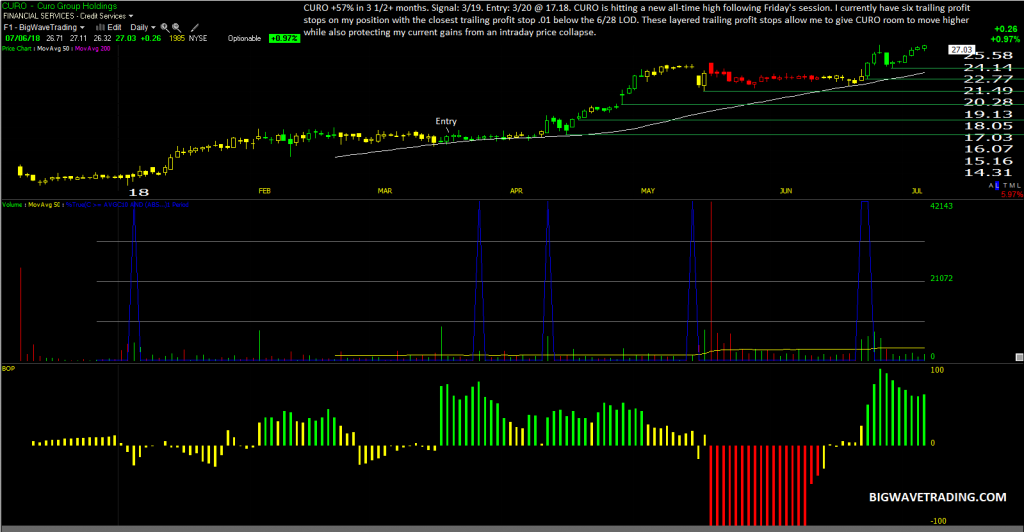Click the blue %True condition legend label

[x=127, y=205]
